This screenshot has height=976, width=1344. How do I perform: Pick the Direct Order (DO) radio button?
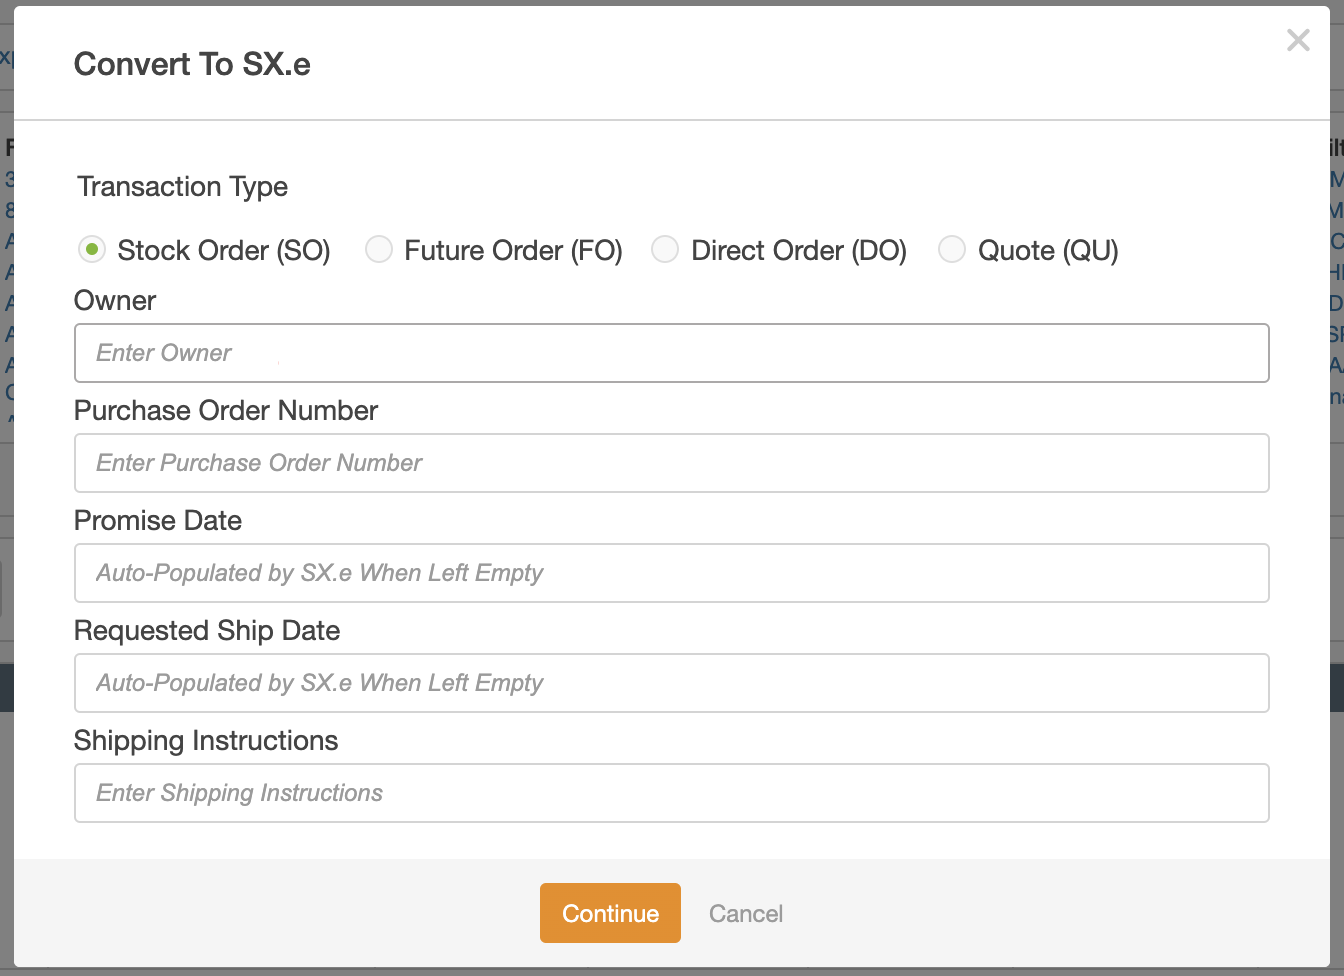[665, 249]
